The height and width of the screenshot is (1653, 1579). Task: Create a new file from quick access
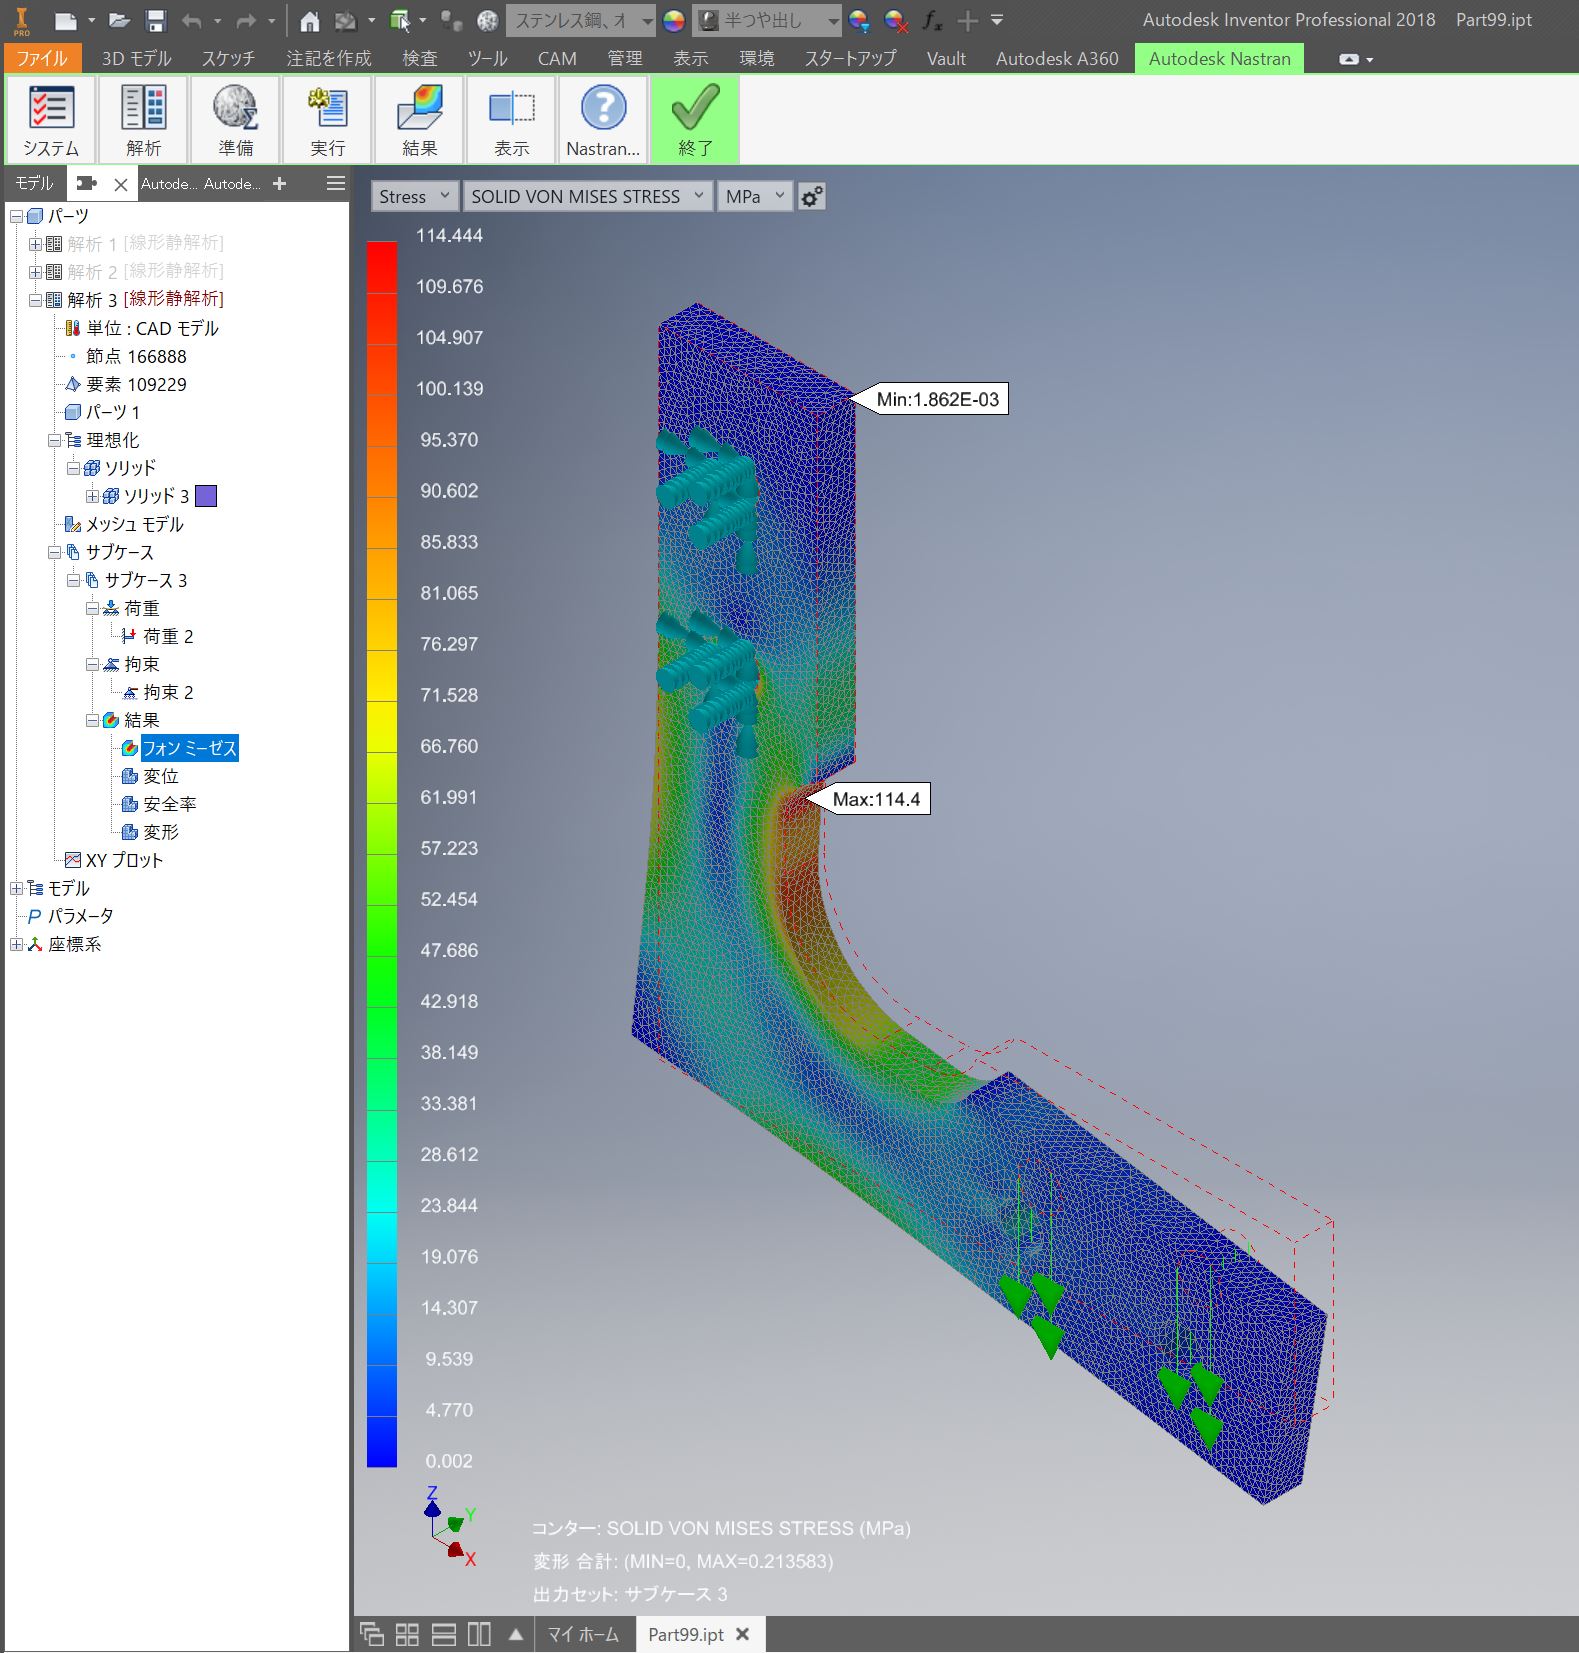[65, 20]
